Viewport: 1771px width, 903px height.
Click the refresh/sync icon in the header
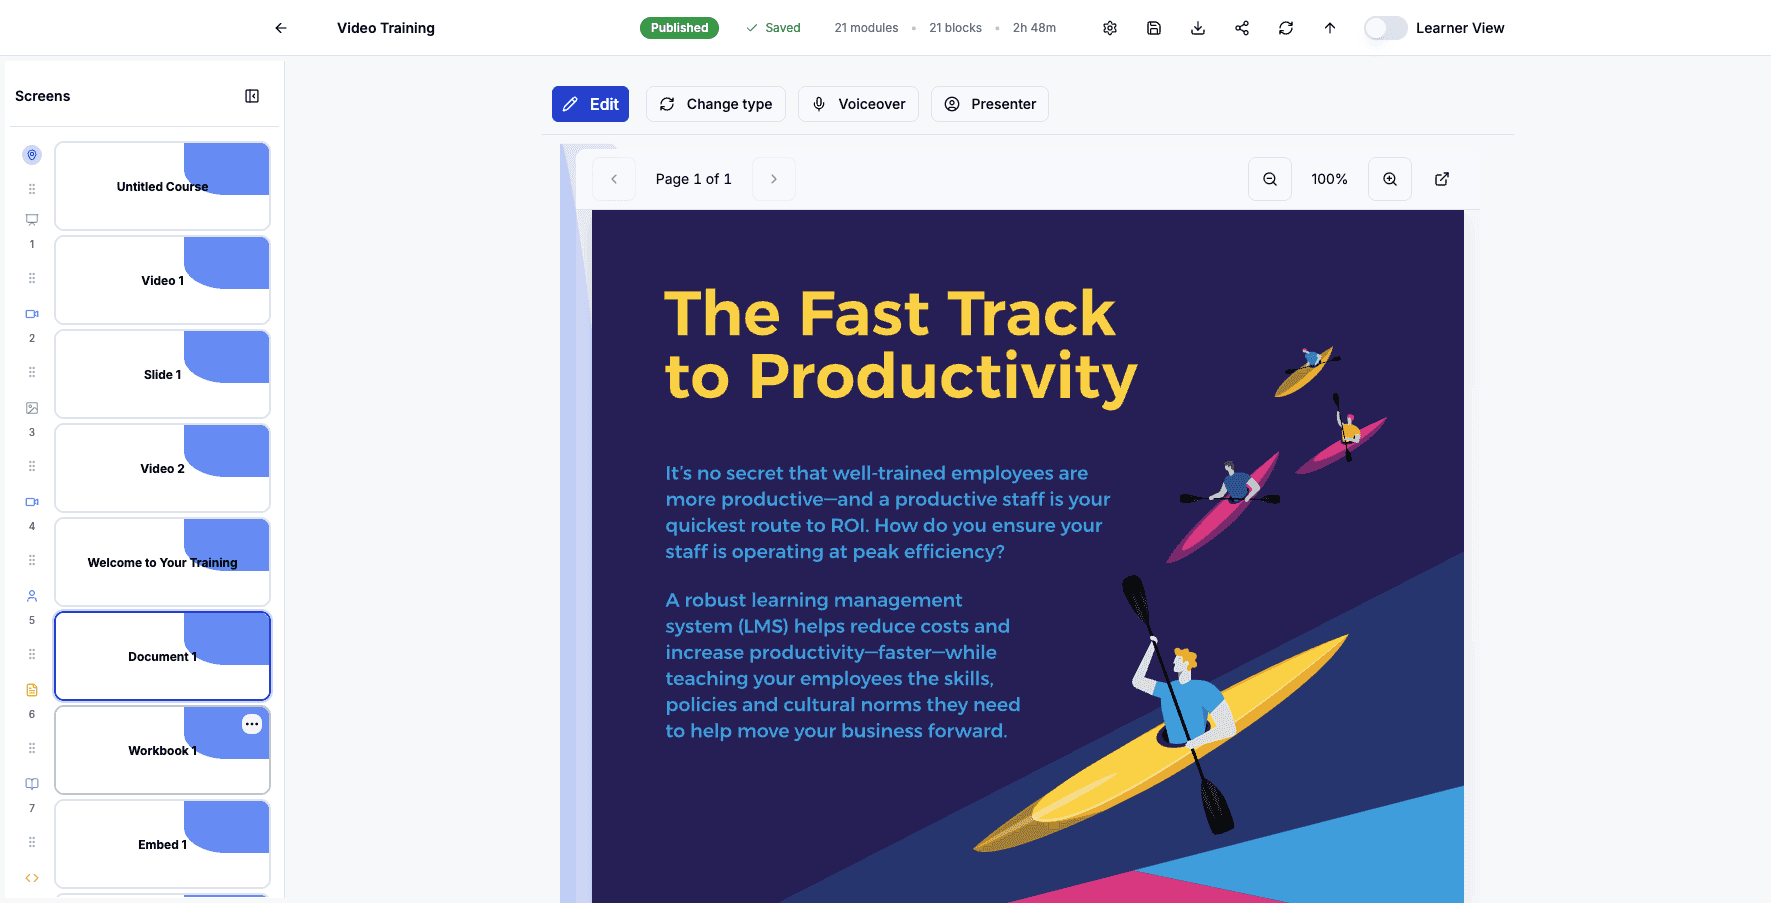click(1286, 28)
